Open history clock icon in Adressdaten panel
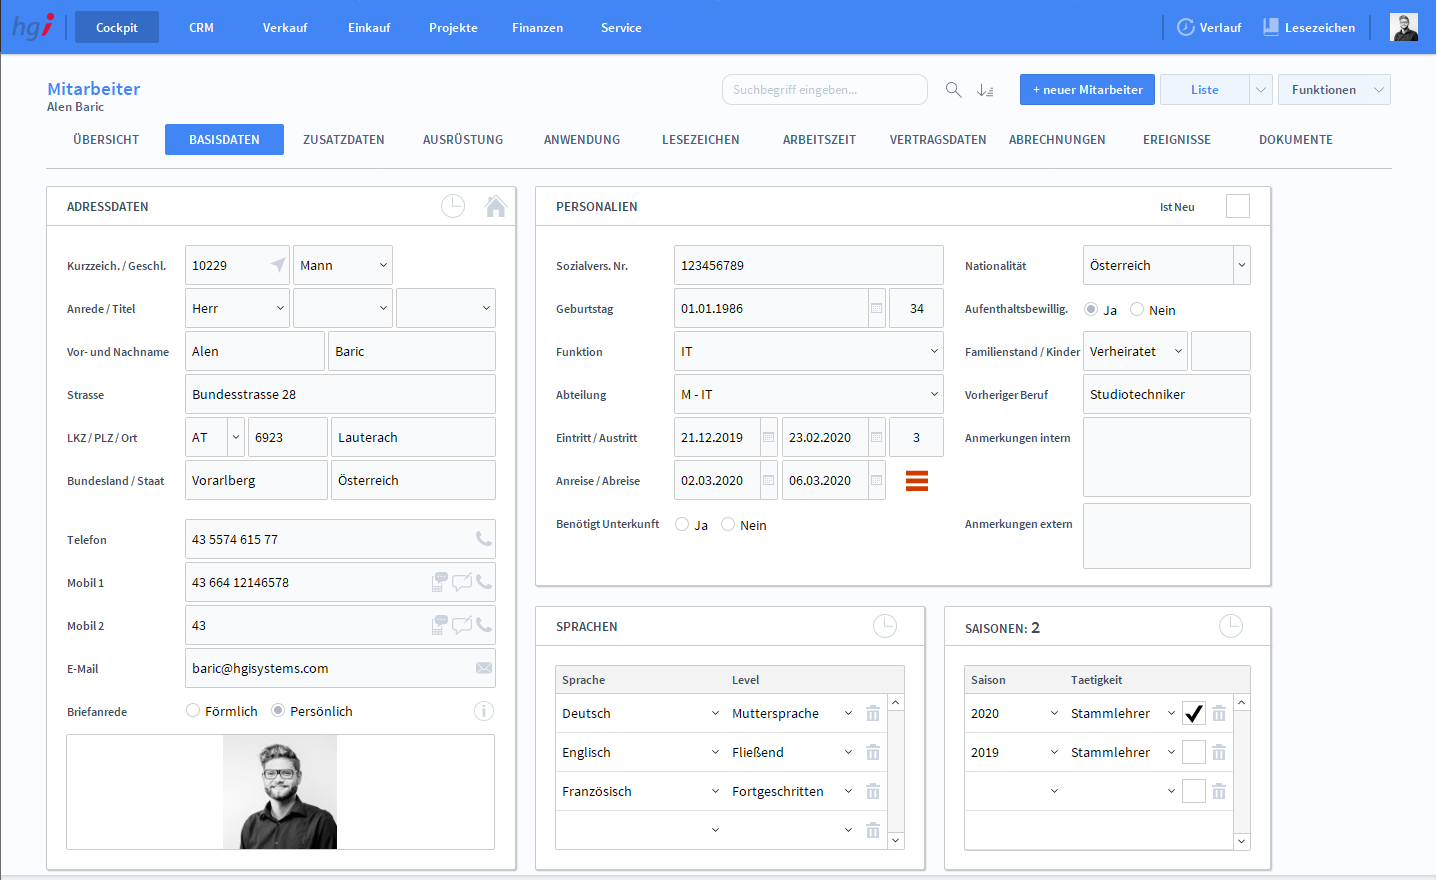1437x880 pixels. coord(453,206)
